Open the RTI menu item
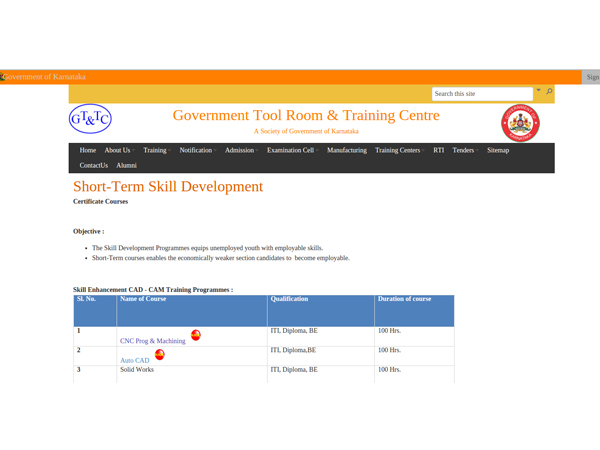Image resolution: width=600 pixels, height=450 pixels. coord(438,150)
